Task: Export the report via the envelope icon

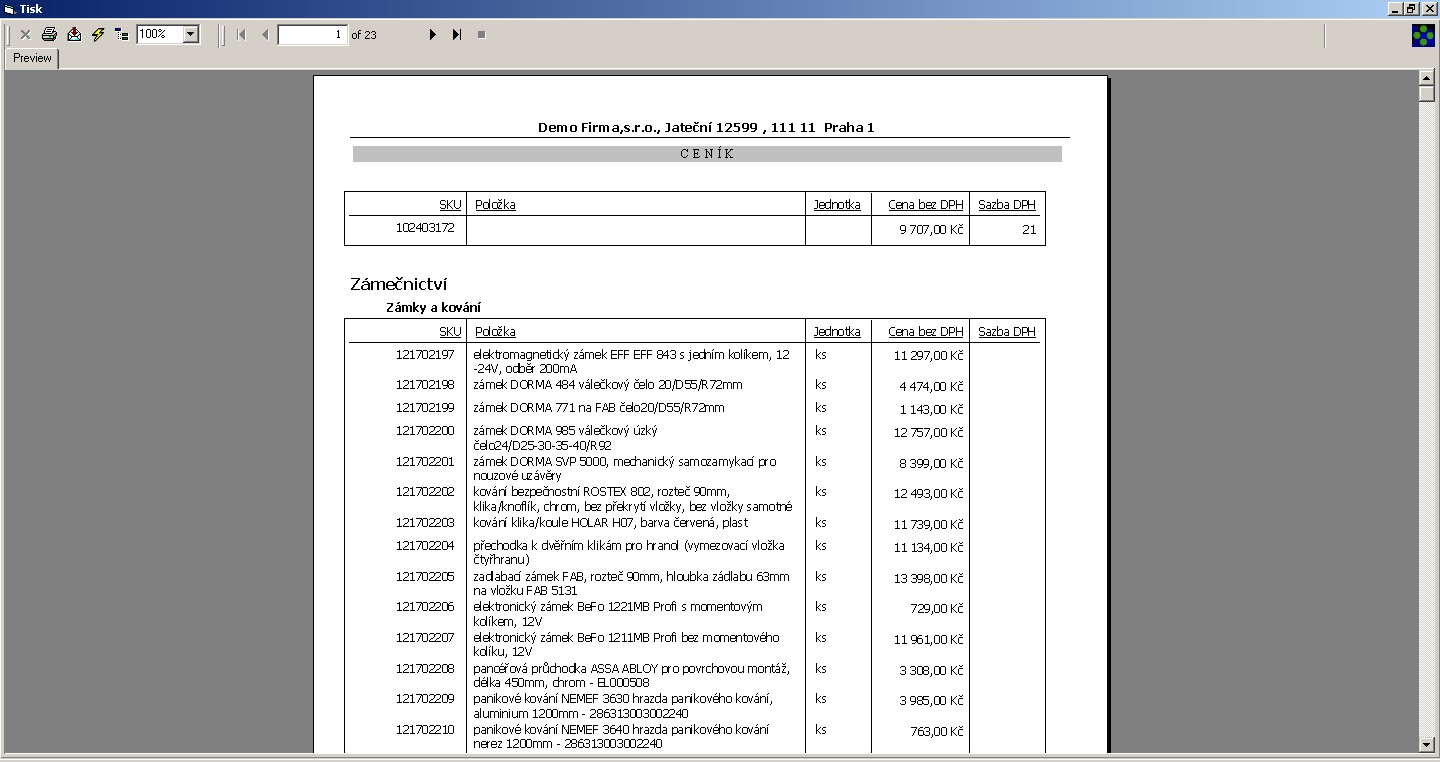Action: (74, 34)
